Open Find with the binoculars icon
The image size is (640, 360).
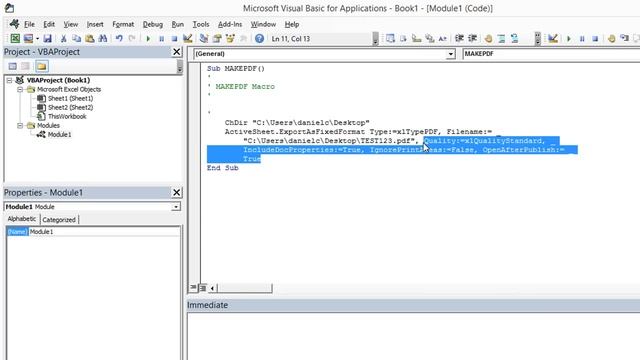click(103, 38)
